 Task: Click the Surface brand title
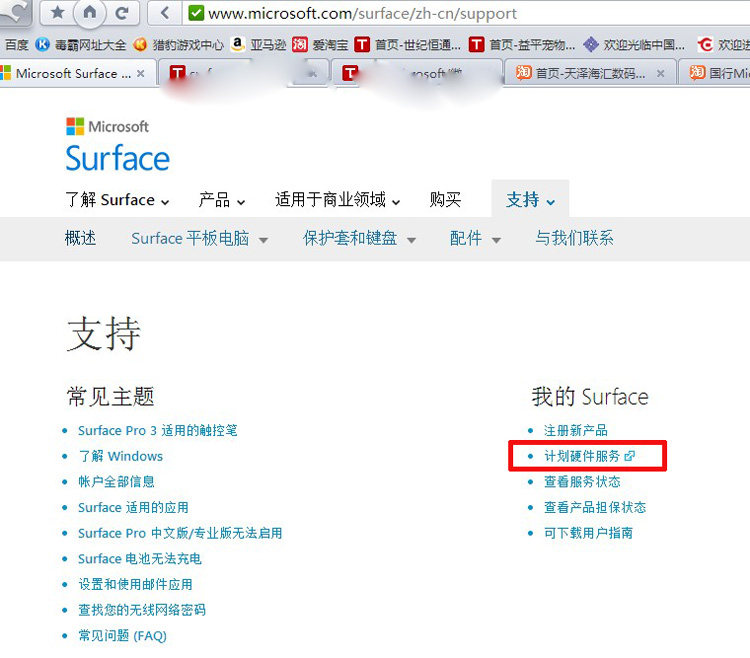coord(118,158)
